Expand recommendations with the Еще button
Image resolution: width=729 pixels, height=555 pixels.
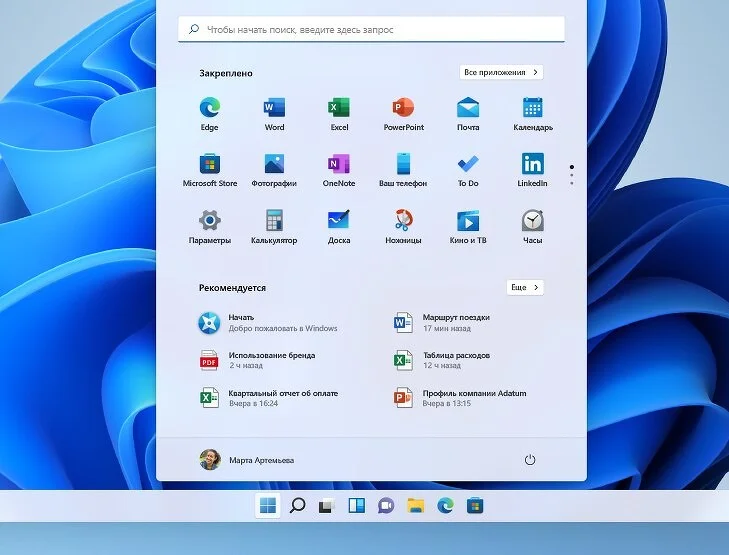point(525,287)
